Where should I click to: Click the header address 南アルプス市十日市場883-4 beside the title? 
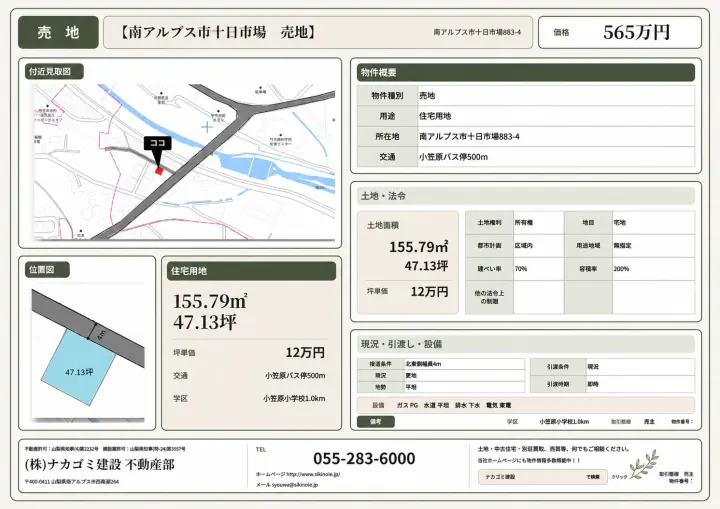pyautogui.click(x=477, y=32)
